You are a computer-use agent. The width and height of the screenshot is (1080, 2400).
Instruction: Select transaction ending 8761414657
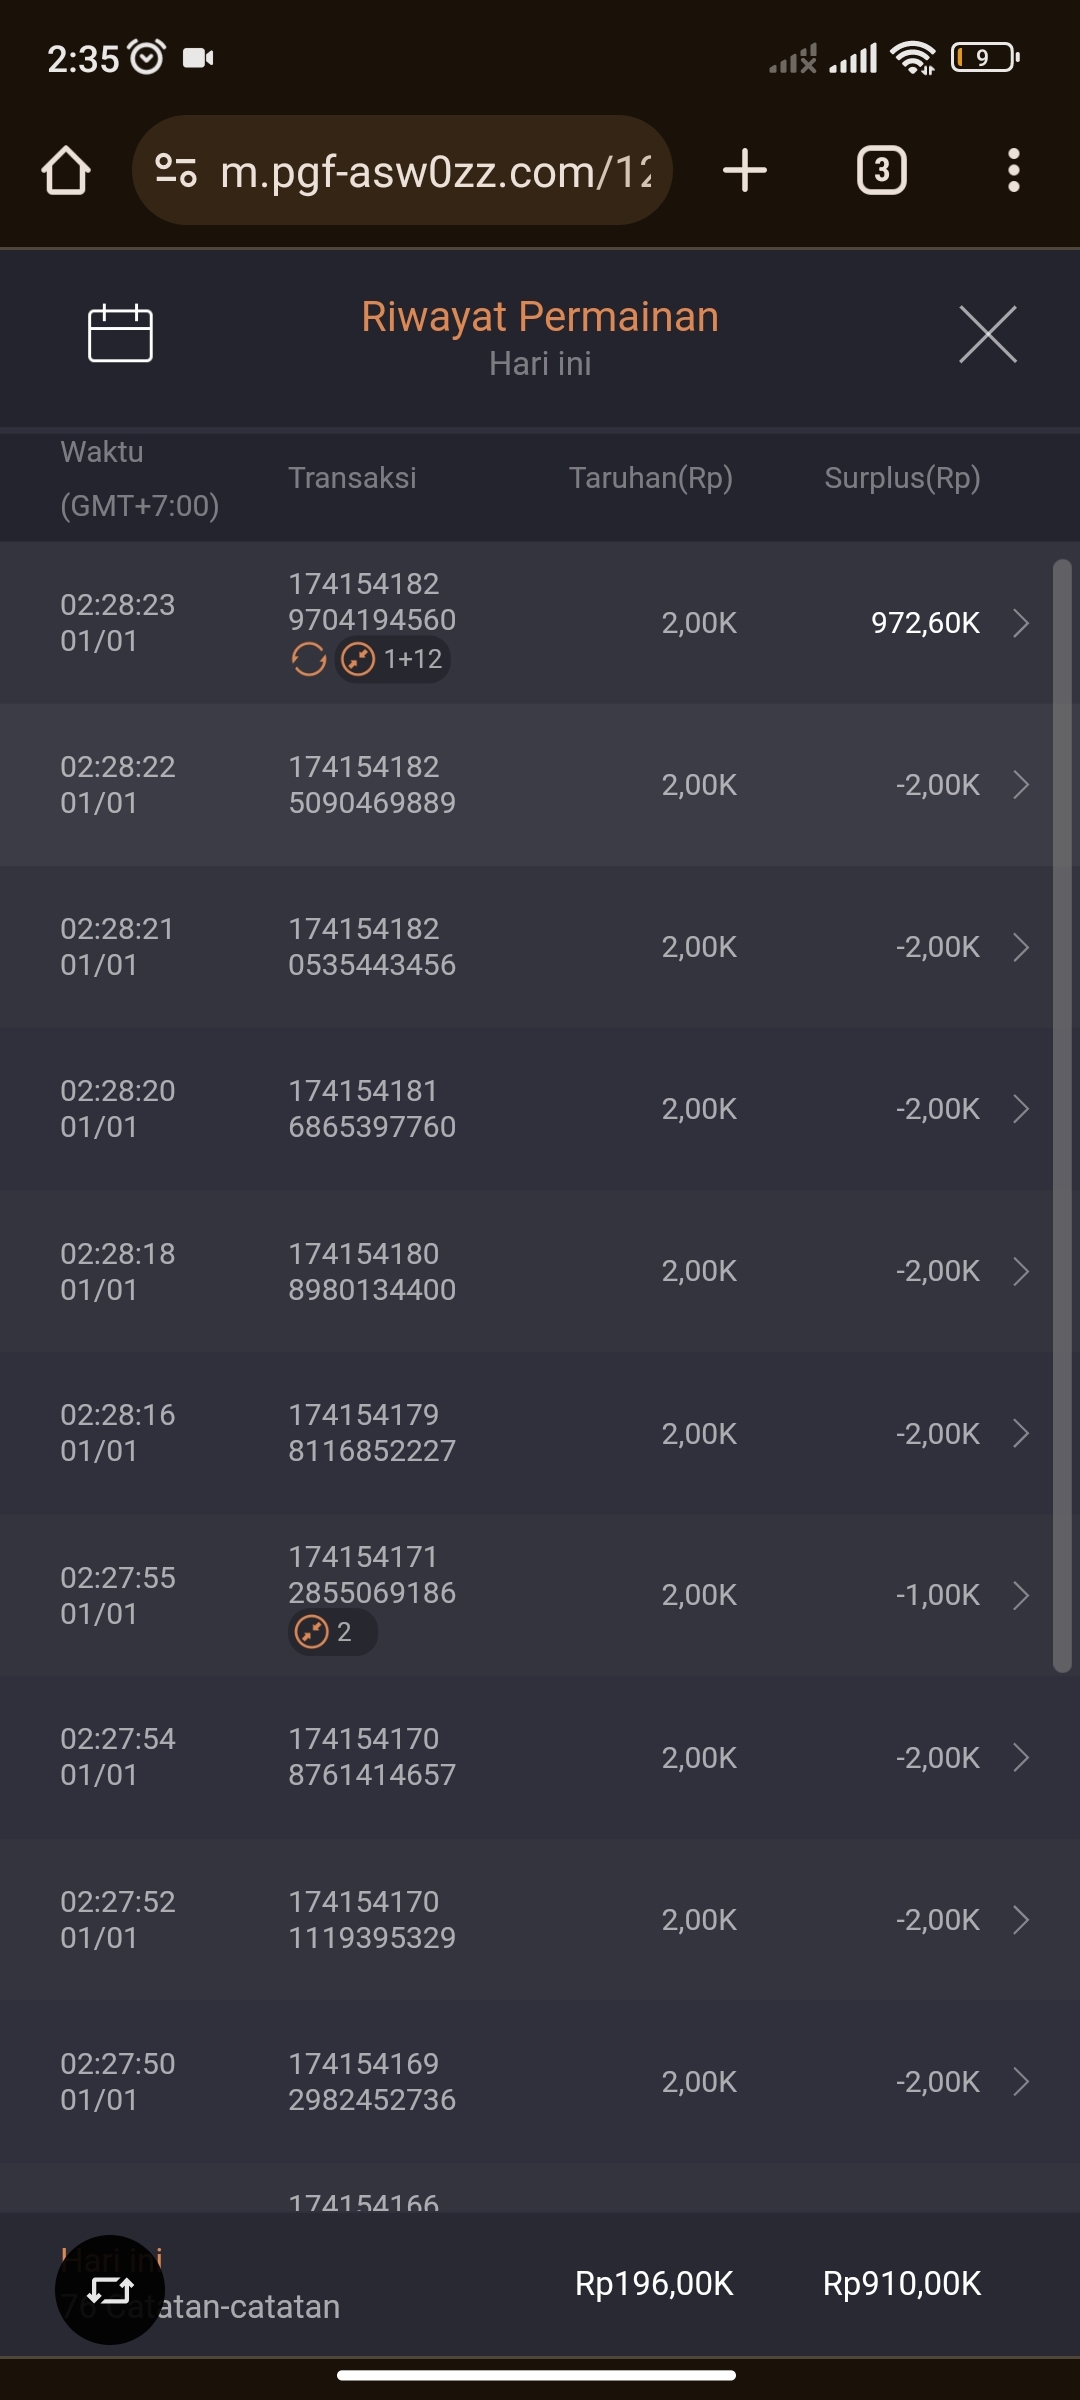(x=372, y=1757)
